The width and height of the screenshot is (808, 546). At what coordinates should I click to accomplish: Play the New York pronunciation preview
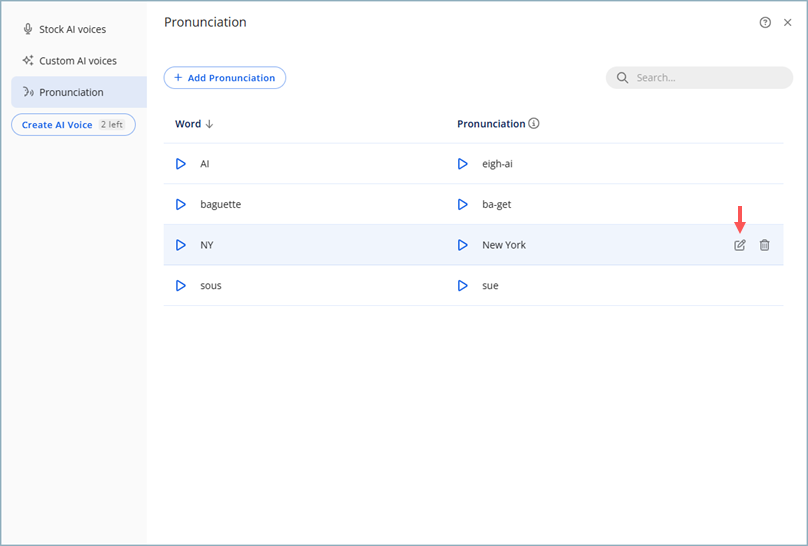pyautogui.click(x=462, y=245)
